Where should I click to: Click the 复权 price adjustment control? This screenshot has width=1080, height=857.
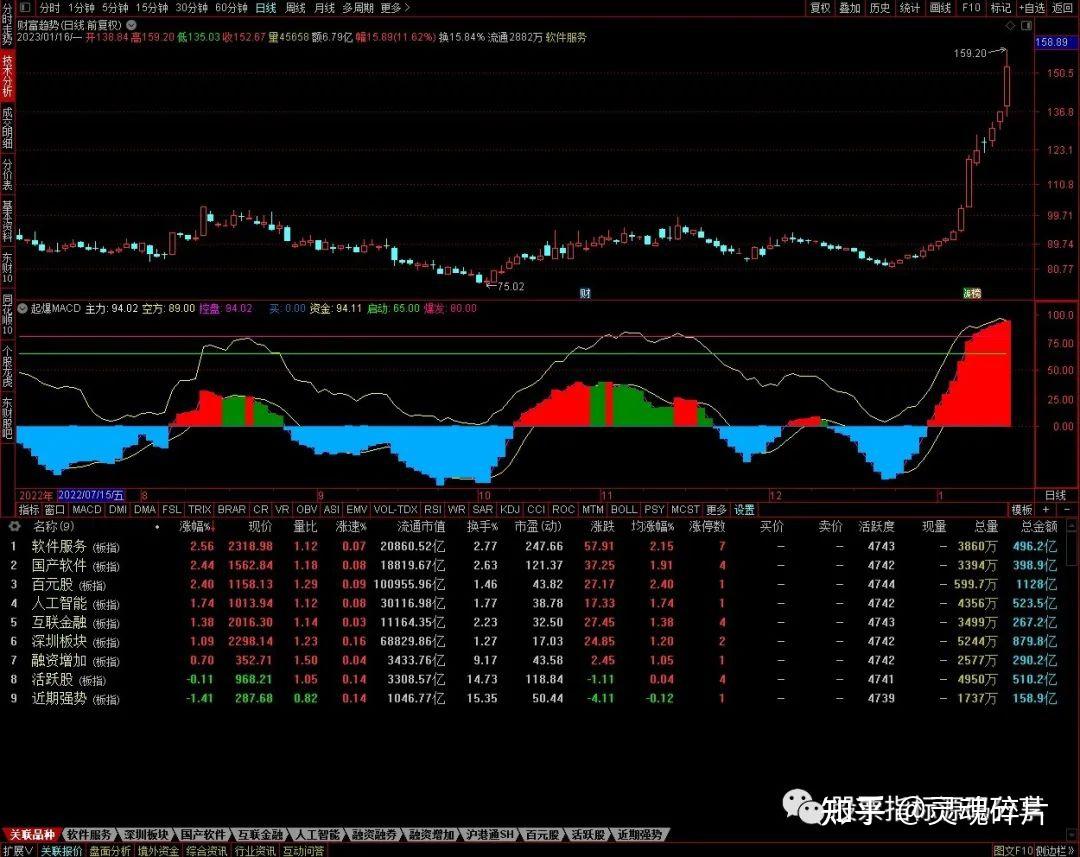coord(819,7)
